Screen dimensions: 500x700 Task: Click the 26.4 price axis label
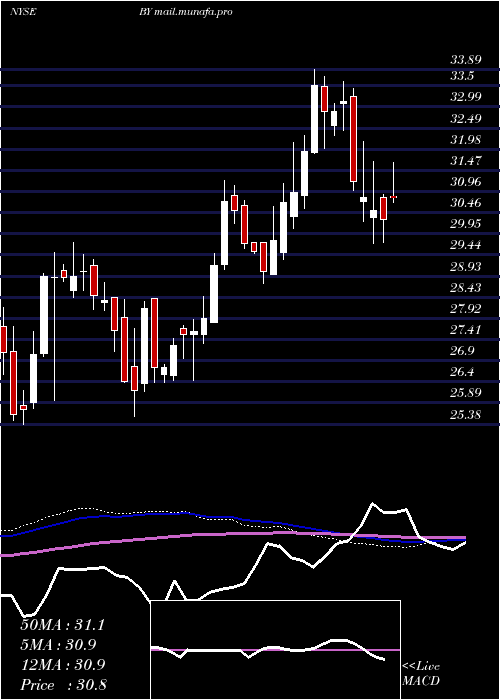click(x=462, y=372)
